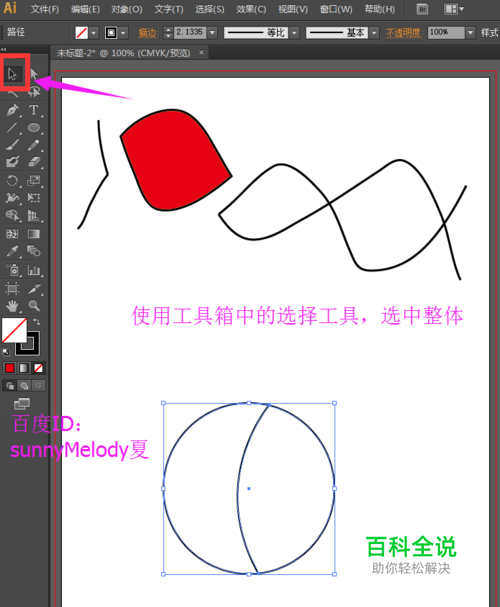The width and height of the screenshot is (500, 607).
Task: Open the 效果(C) menu
Action: pyautogui.click(x=251, y=9)
